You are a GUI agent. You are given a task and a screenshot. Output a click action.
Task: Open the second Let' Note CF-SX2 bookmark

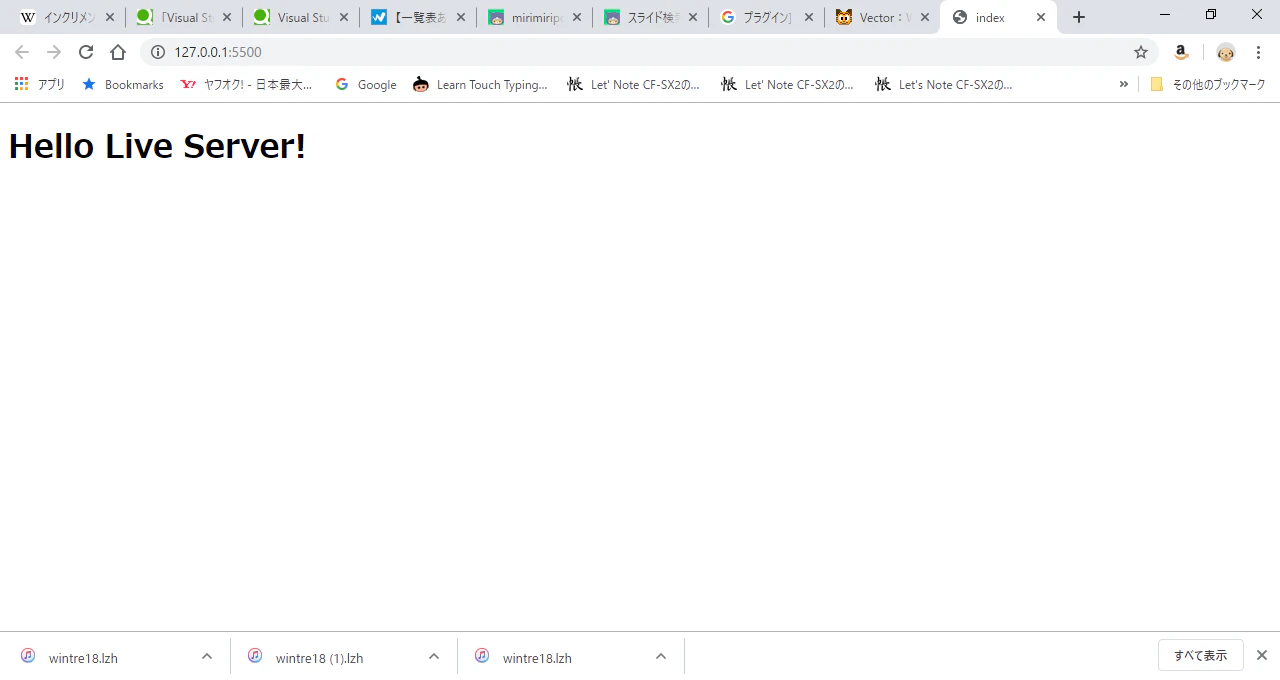(x=787, y=85)
